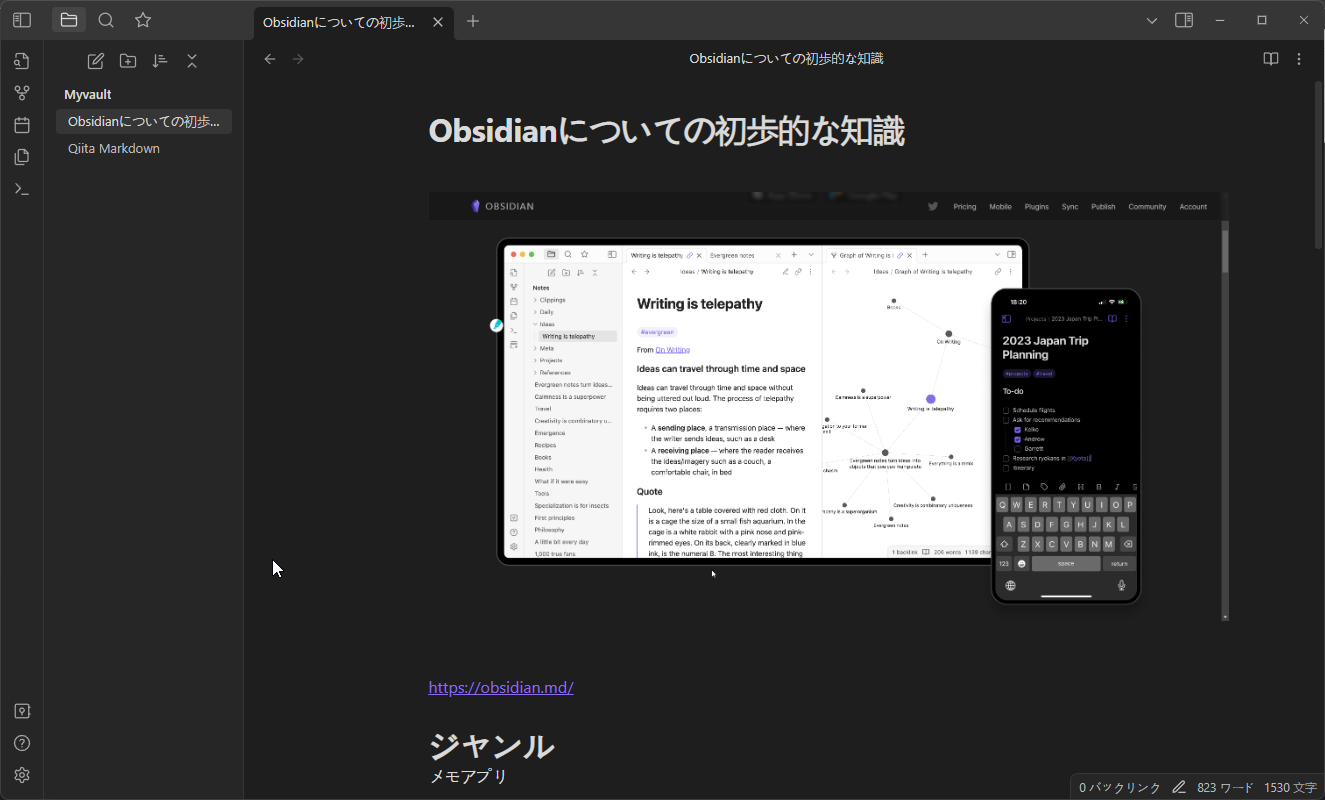Open the bookmarks star icon
The image size is (1325, 800).
tap(143, 20)
